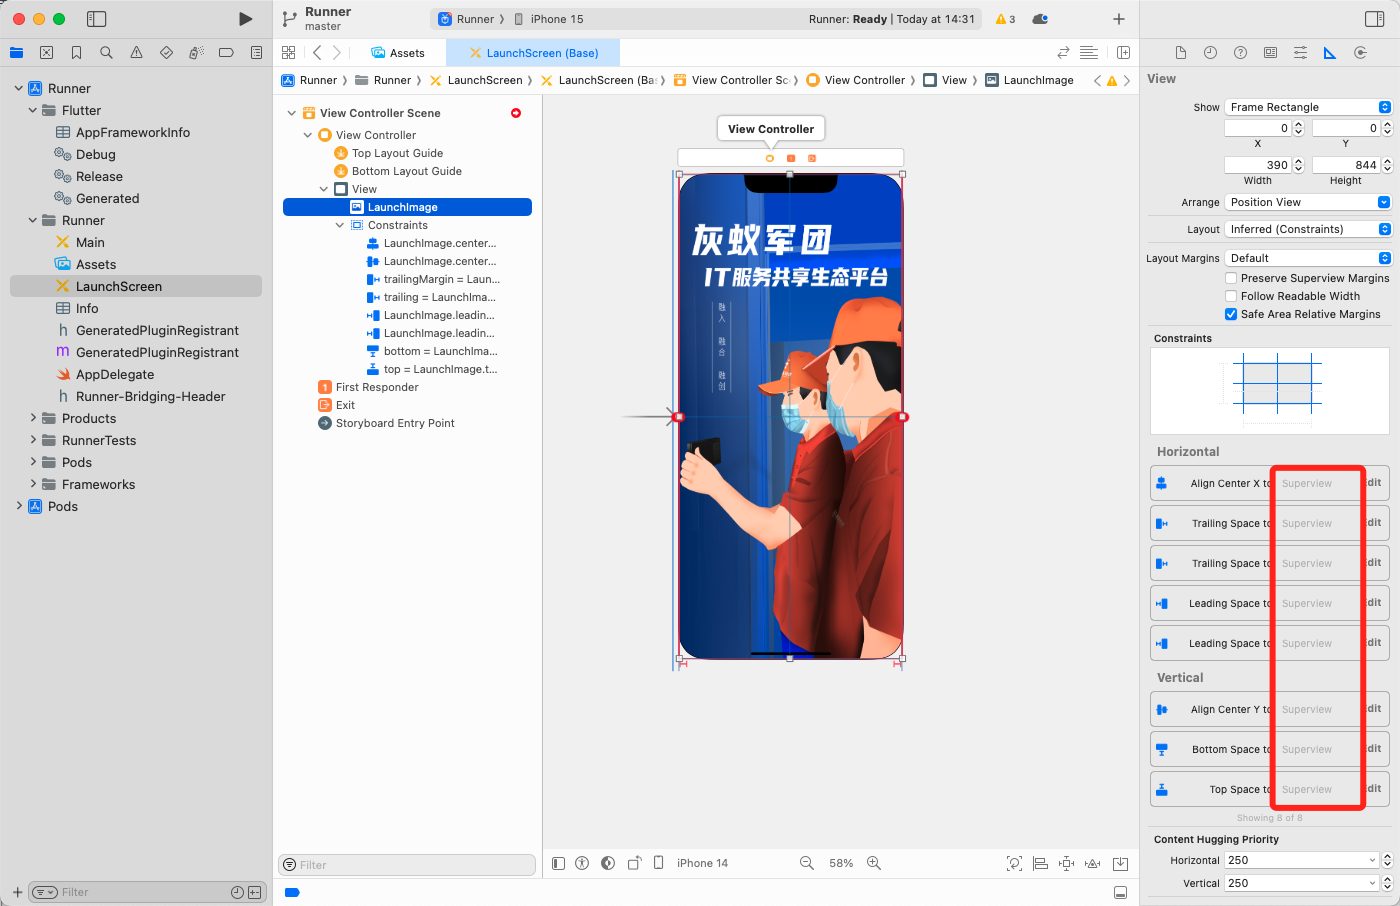The width and height of the screenshot is (1400, 906).
Task: Select AppDelegate in project navigator
Action: coord(115,374)
